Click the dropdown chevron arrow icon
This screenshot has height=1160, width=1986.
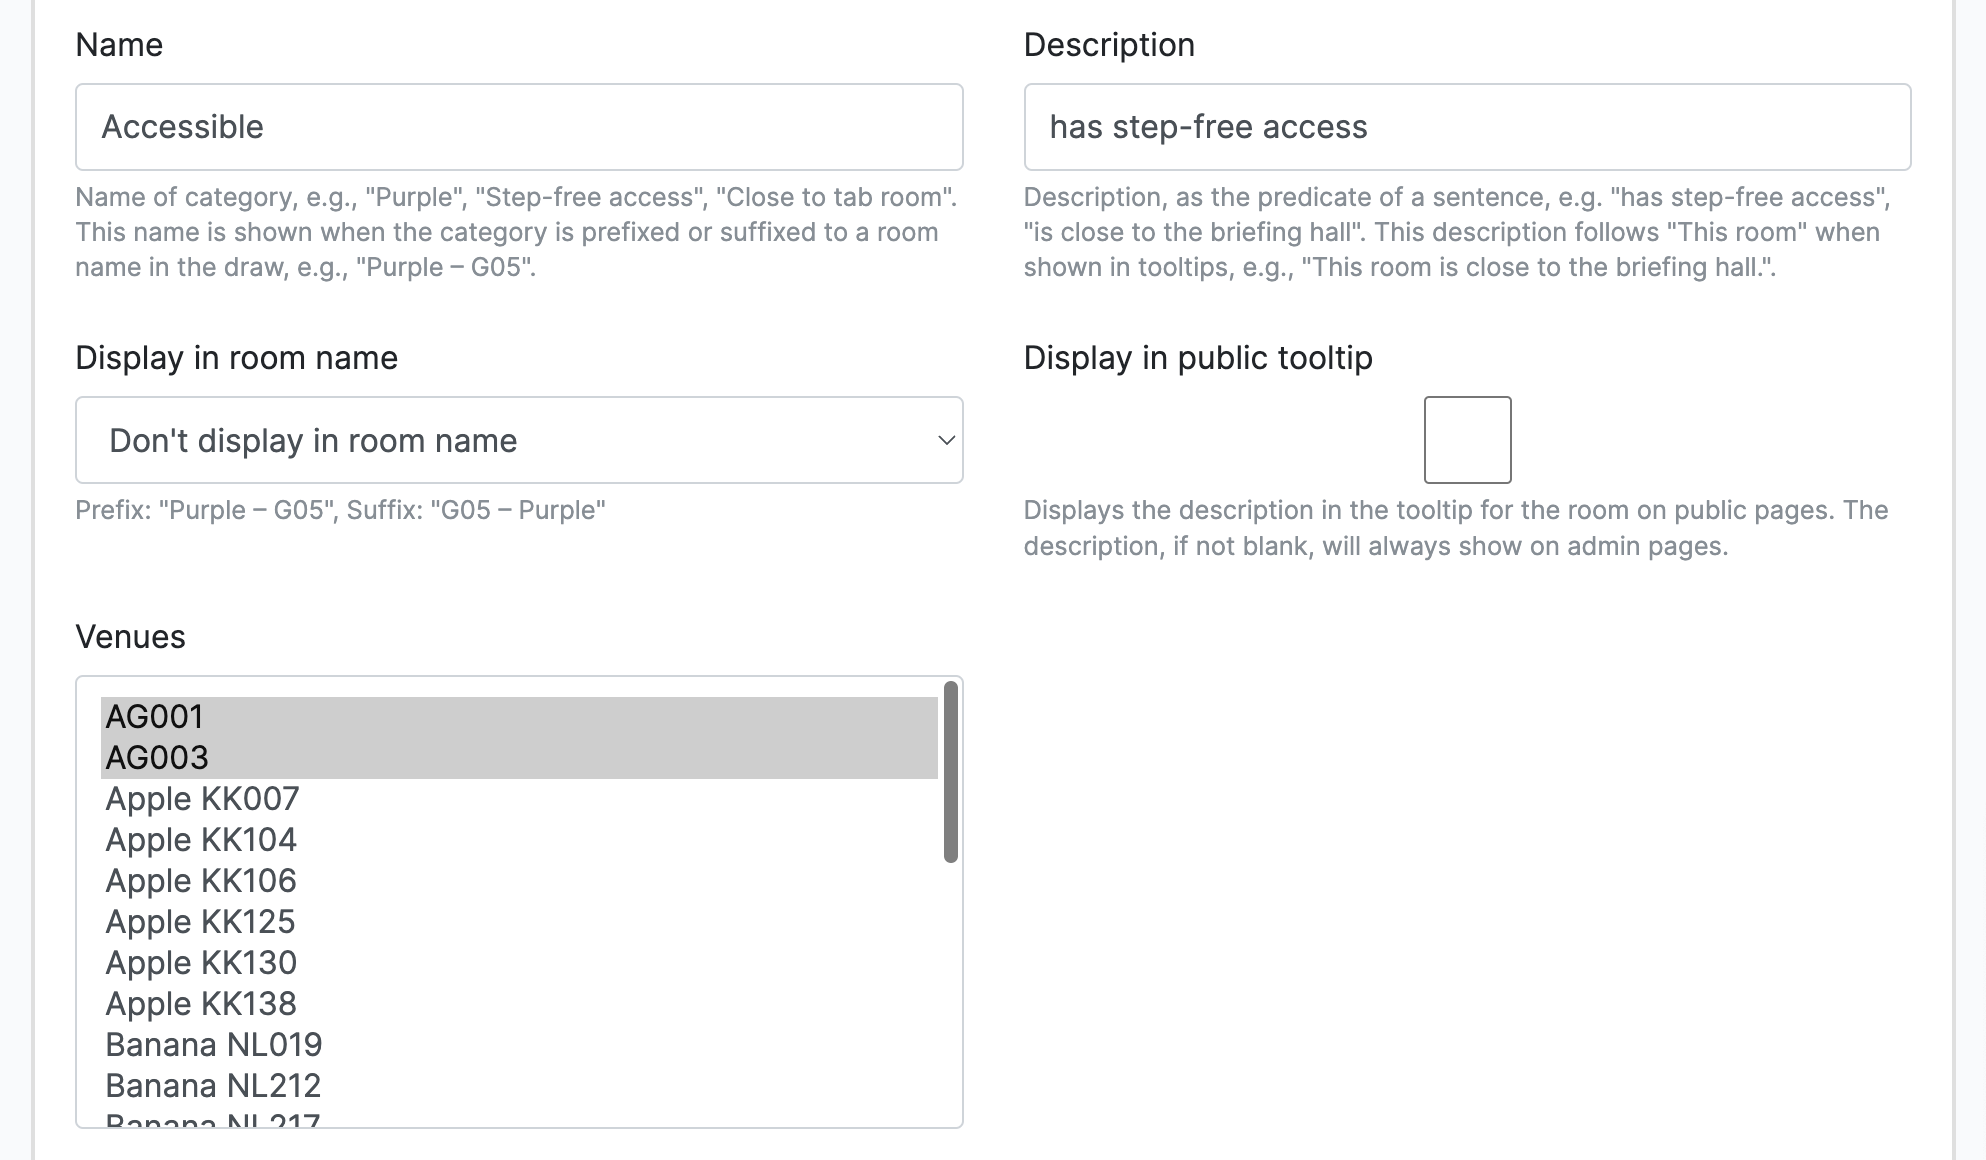[945, 440]
